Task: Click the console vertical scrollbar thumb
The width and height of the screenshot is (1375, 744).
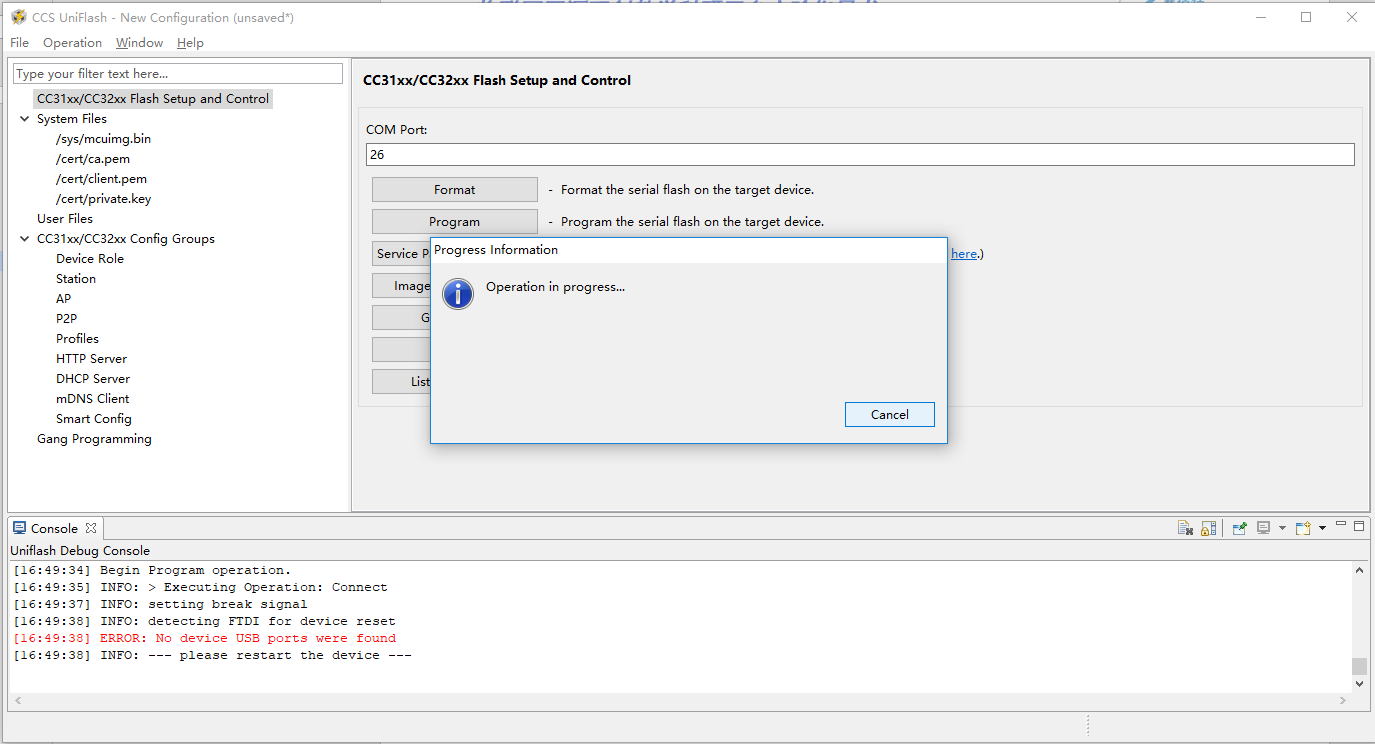Action: pyautogui.click(x=1359, y=666)
